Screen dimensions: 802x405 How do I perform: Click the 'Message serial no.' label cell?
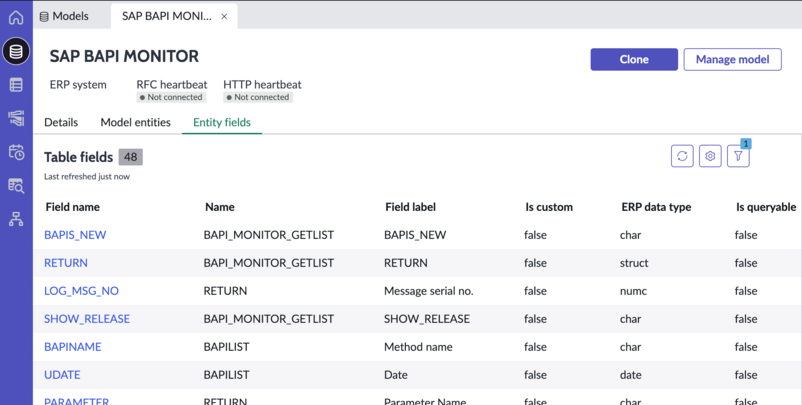click(x=429, y=291)
